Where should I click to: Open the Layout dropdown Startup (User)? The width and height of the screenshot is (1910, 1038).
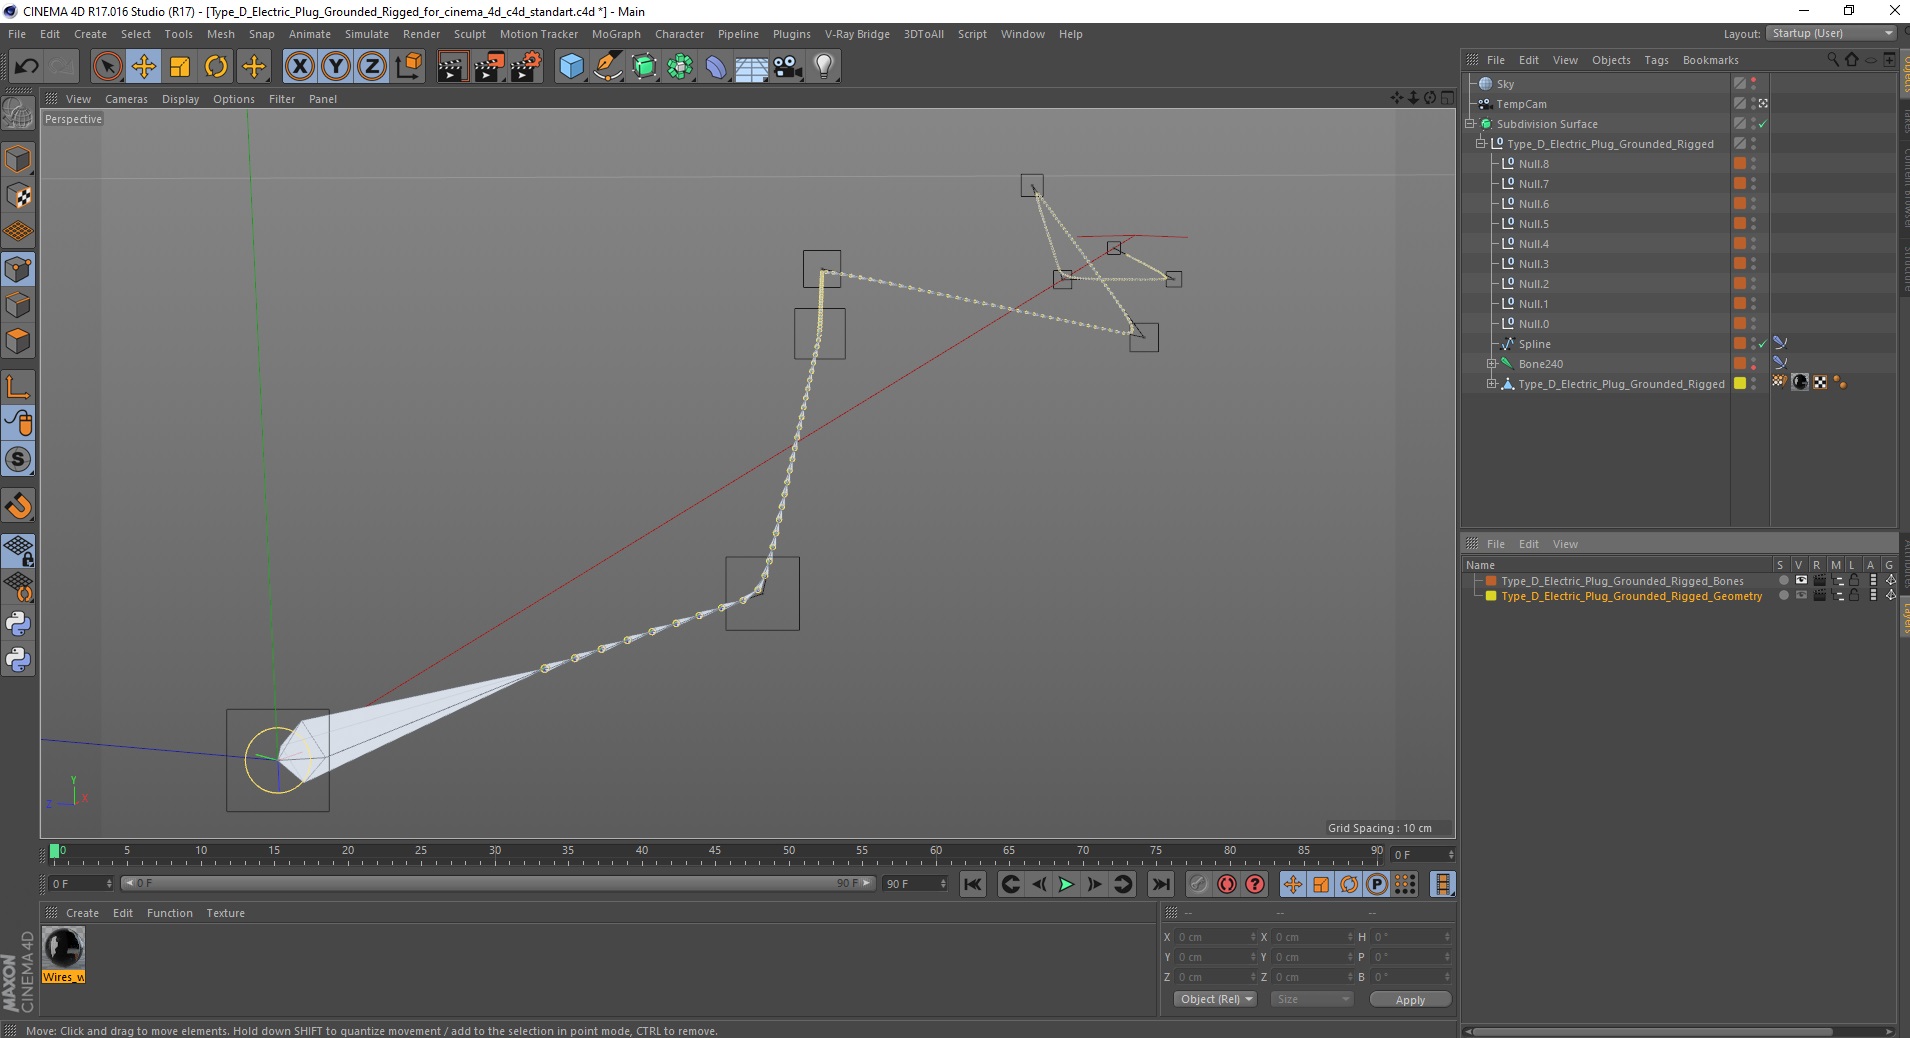1831,33
